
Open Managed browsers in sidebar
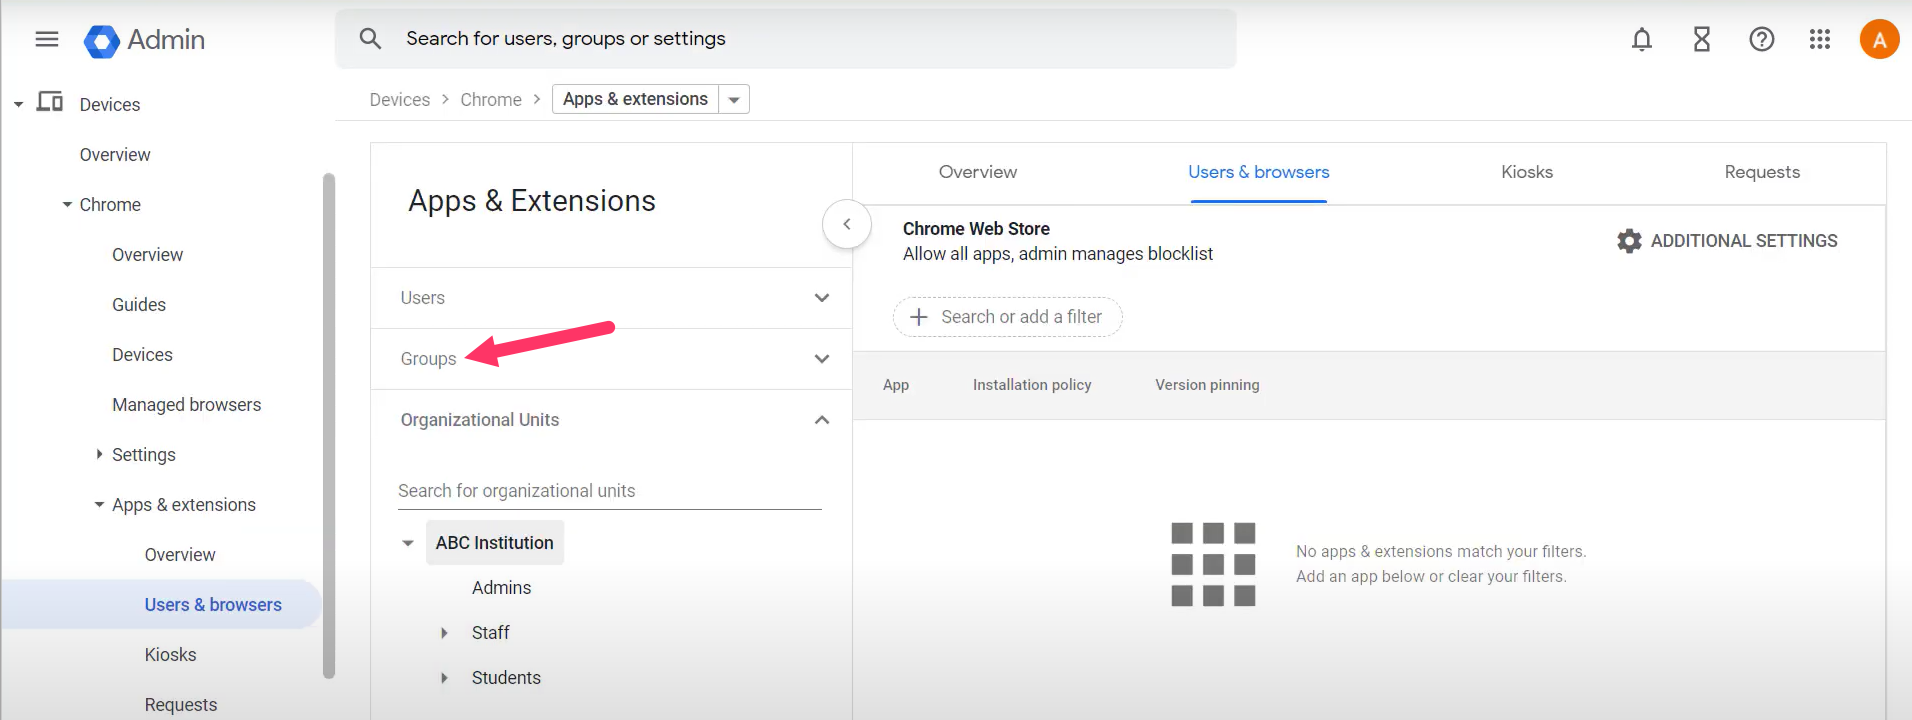(186, 405)
